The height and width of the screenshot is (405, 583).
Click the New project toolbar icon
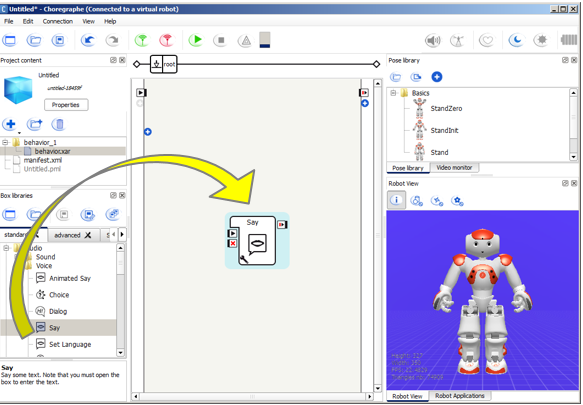(10, 40)
